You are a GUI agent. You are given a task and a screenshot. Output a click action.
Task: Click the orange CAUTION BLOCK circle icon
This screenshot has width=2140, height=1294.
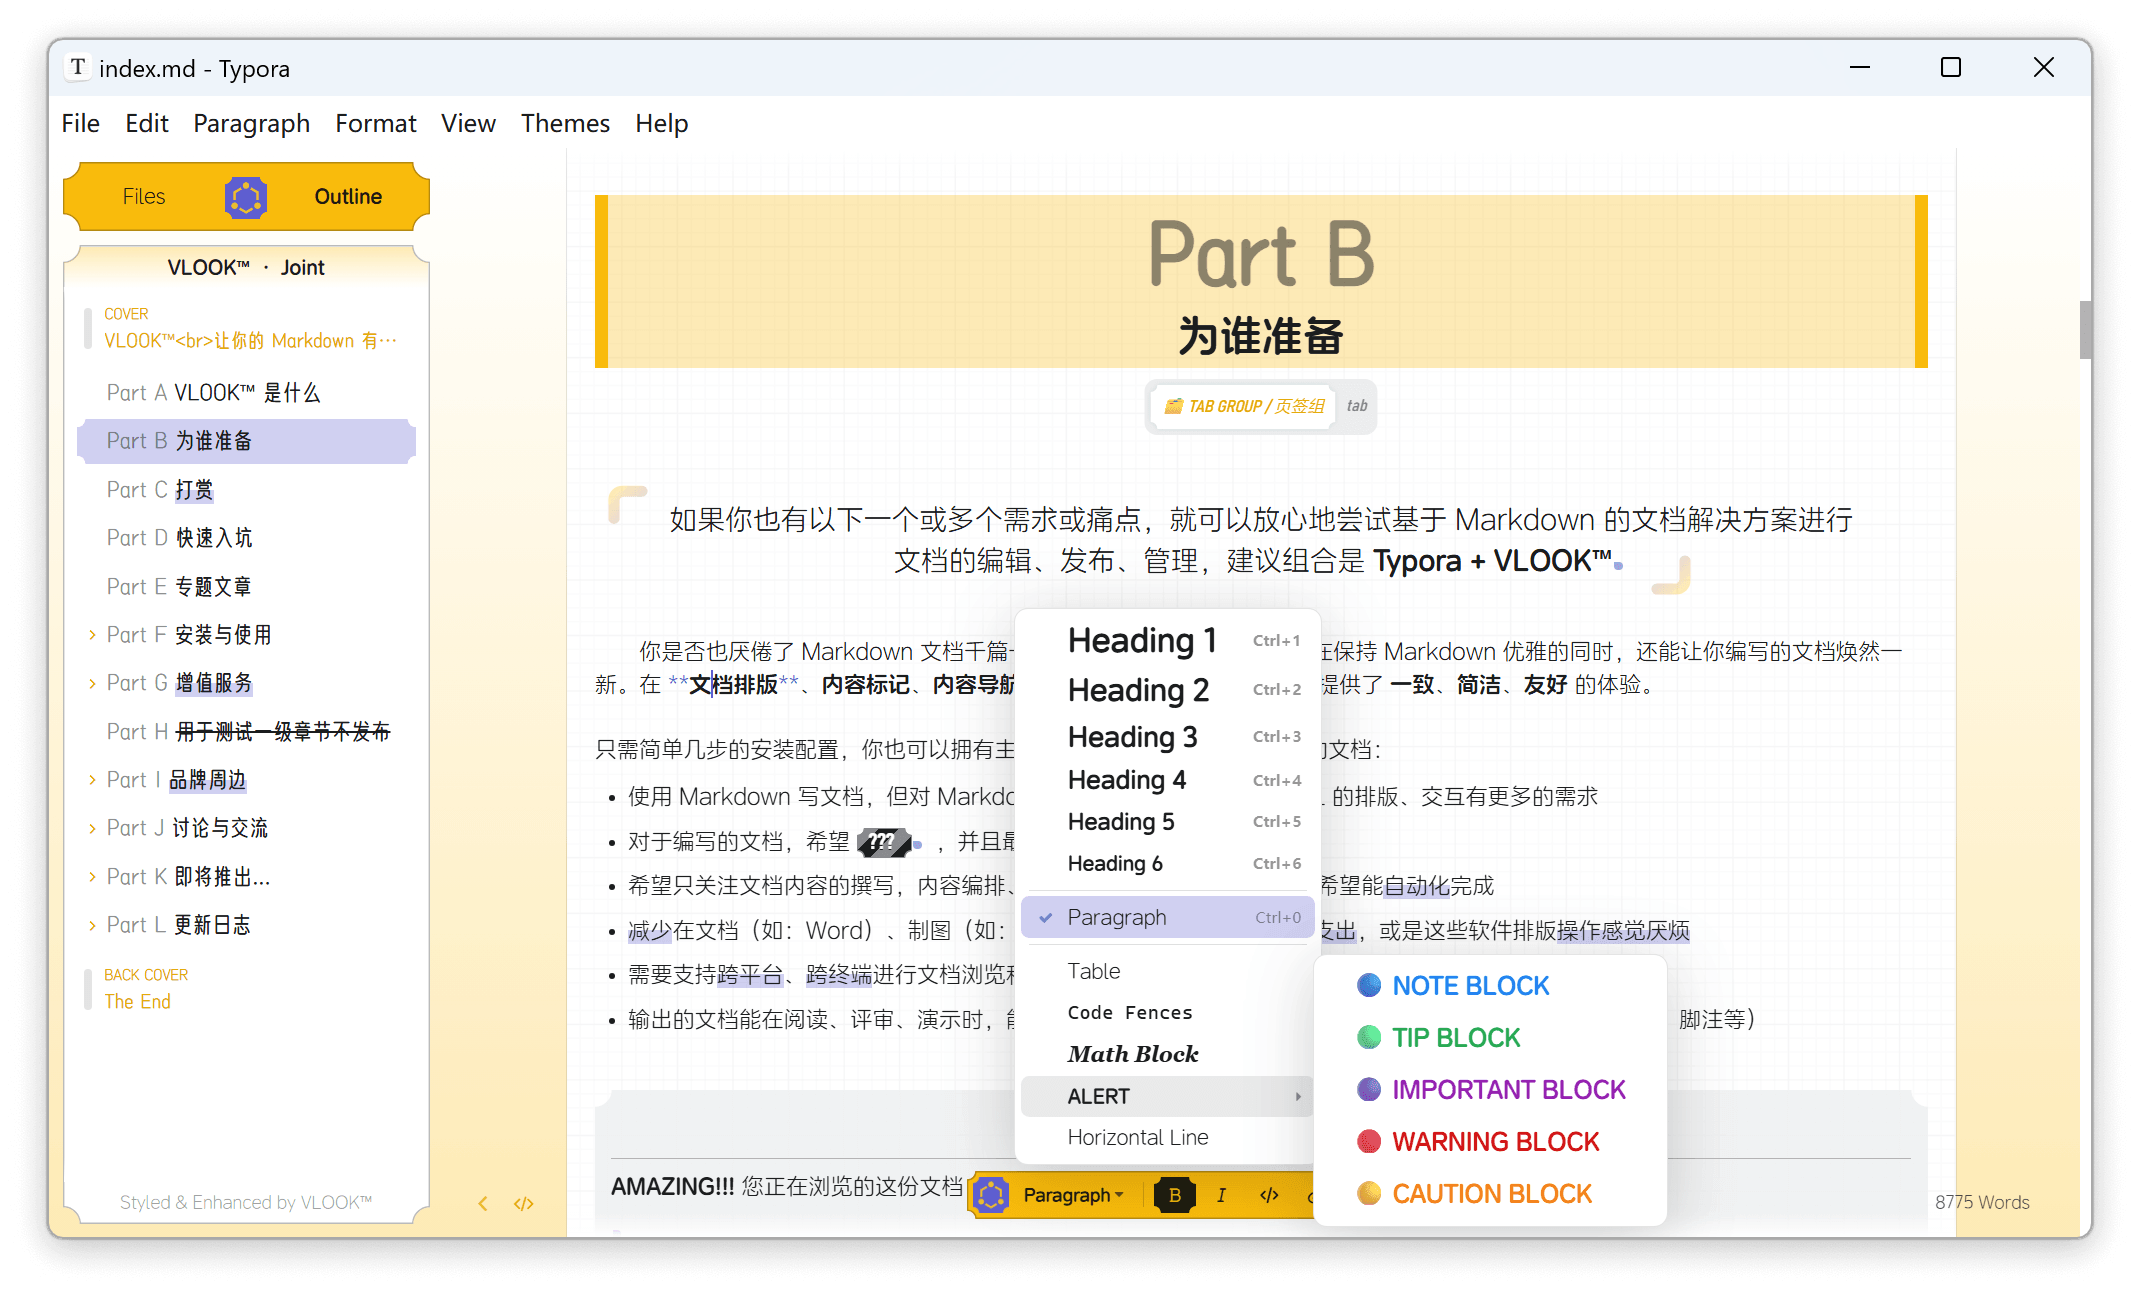[1369, 1193]
